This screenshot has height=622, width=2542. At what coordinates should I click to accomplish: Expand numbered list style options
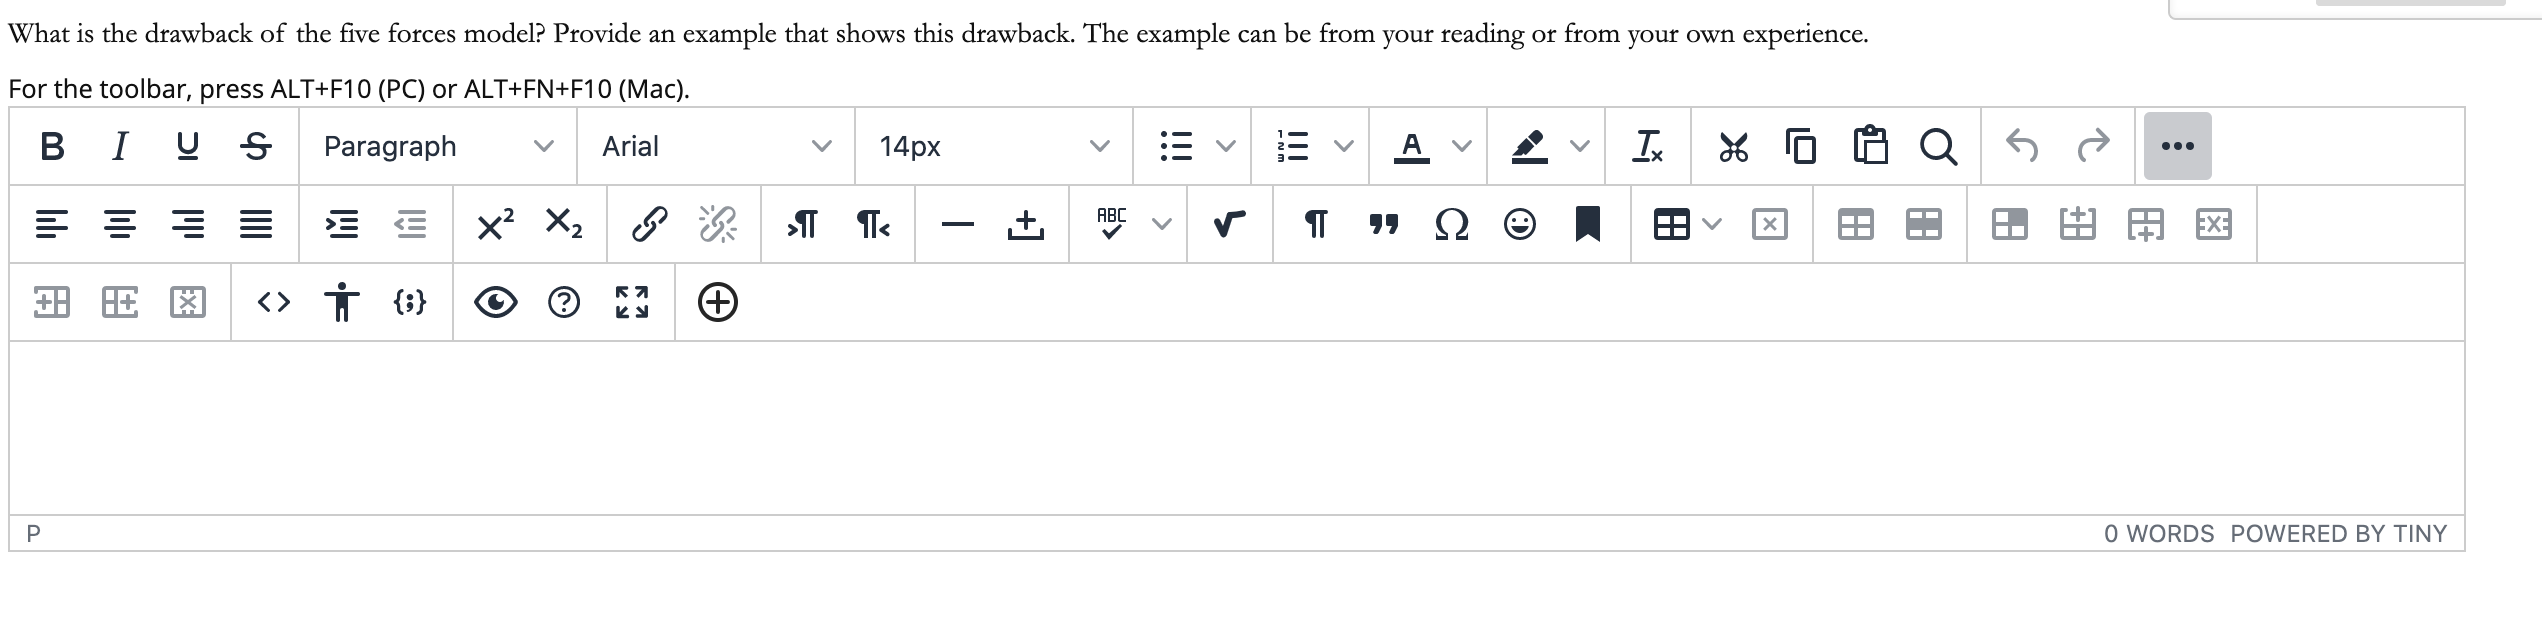1344,146
